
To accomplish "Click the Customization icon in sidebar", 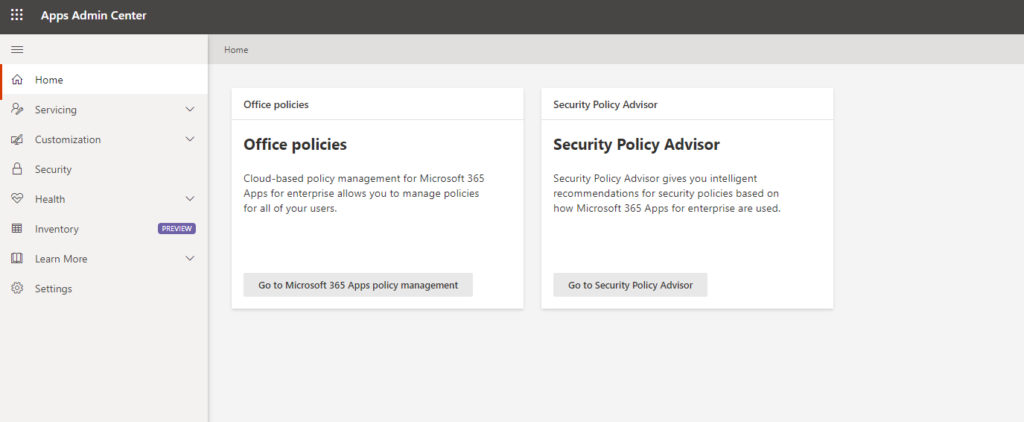I will (x=18, y=139).
